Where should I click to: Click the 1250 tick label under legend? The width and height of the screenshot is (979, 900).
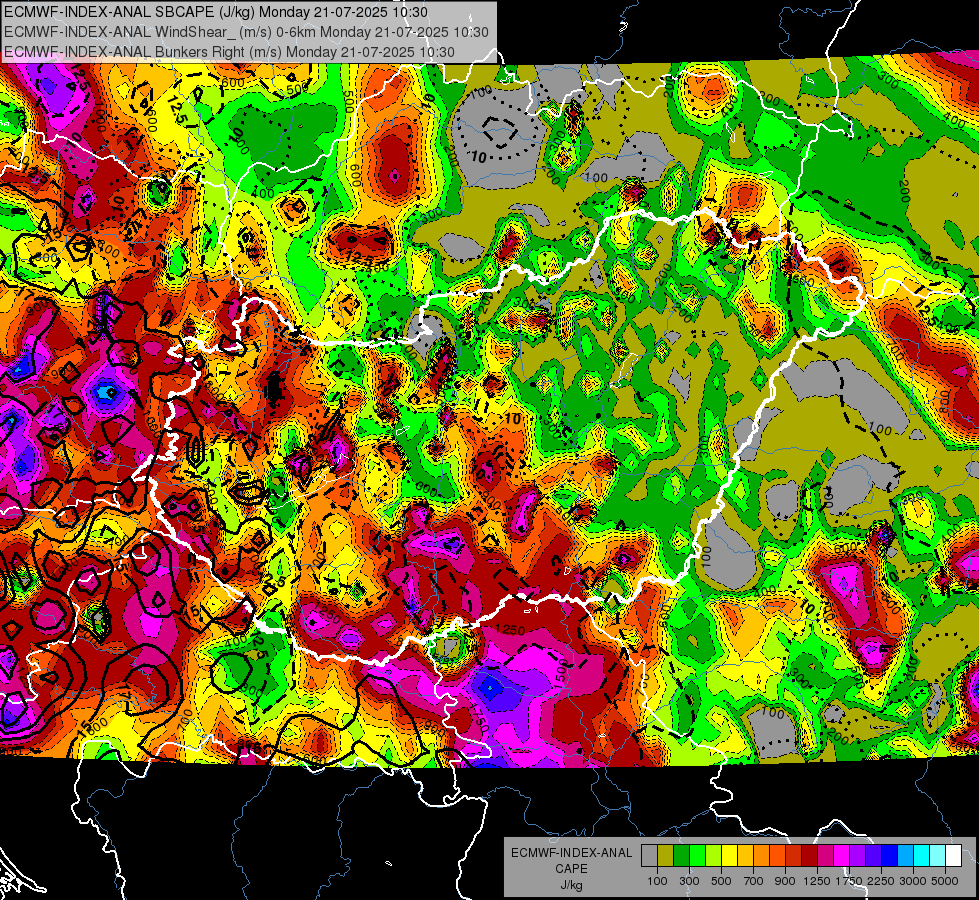pyautogui.click(x=817, y=881)
